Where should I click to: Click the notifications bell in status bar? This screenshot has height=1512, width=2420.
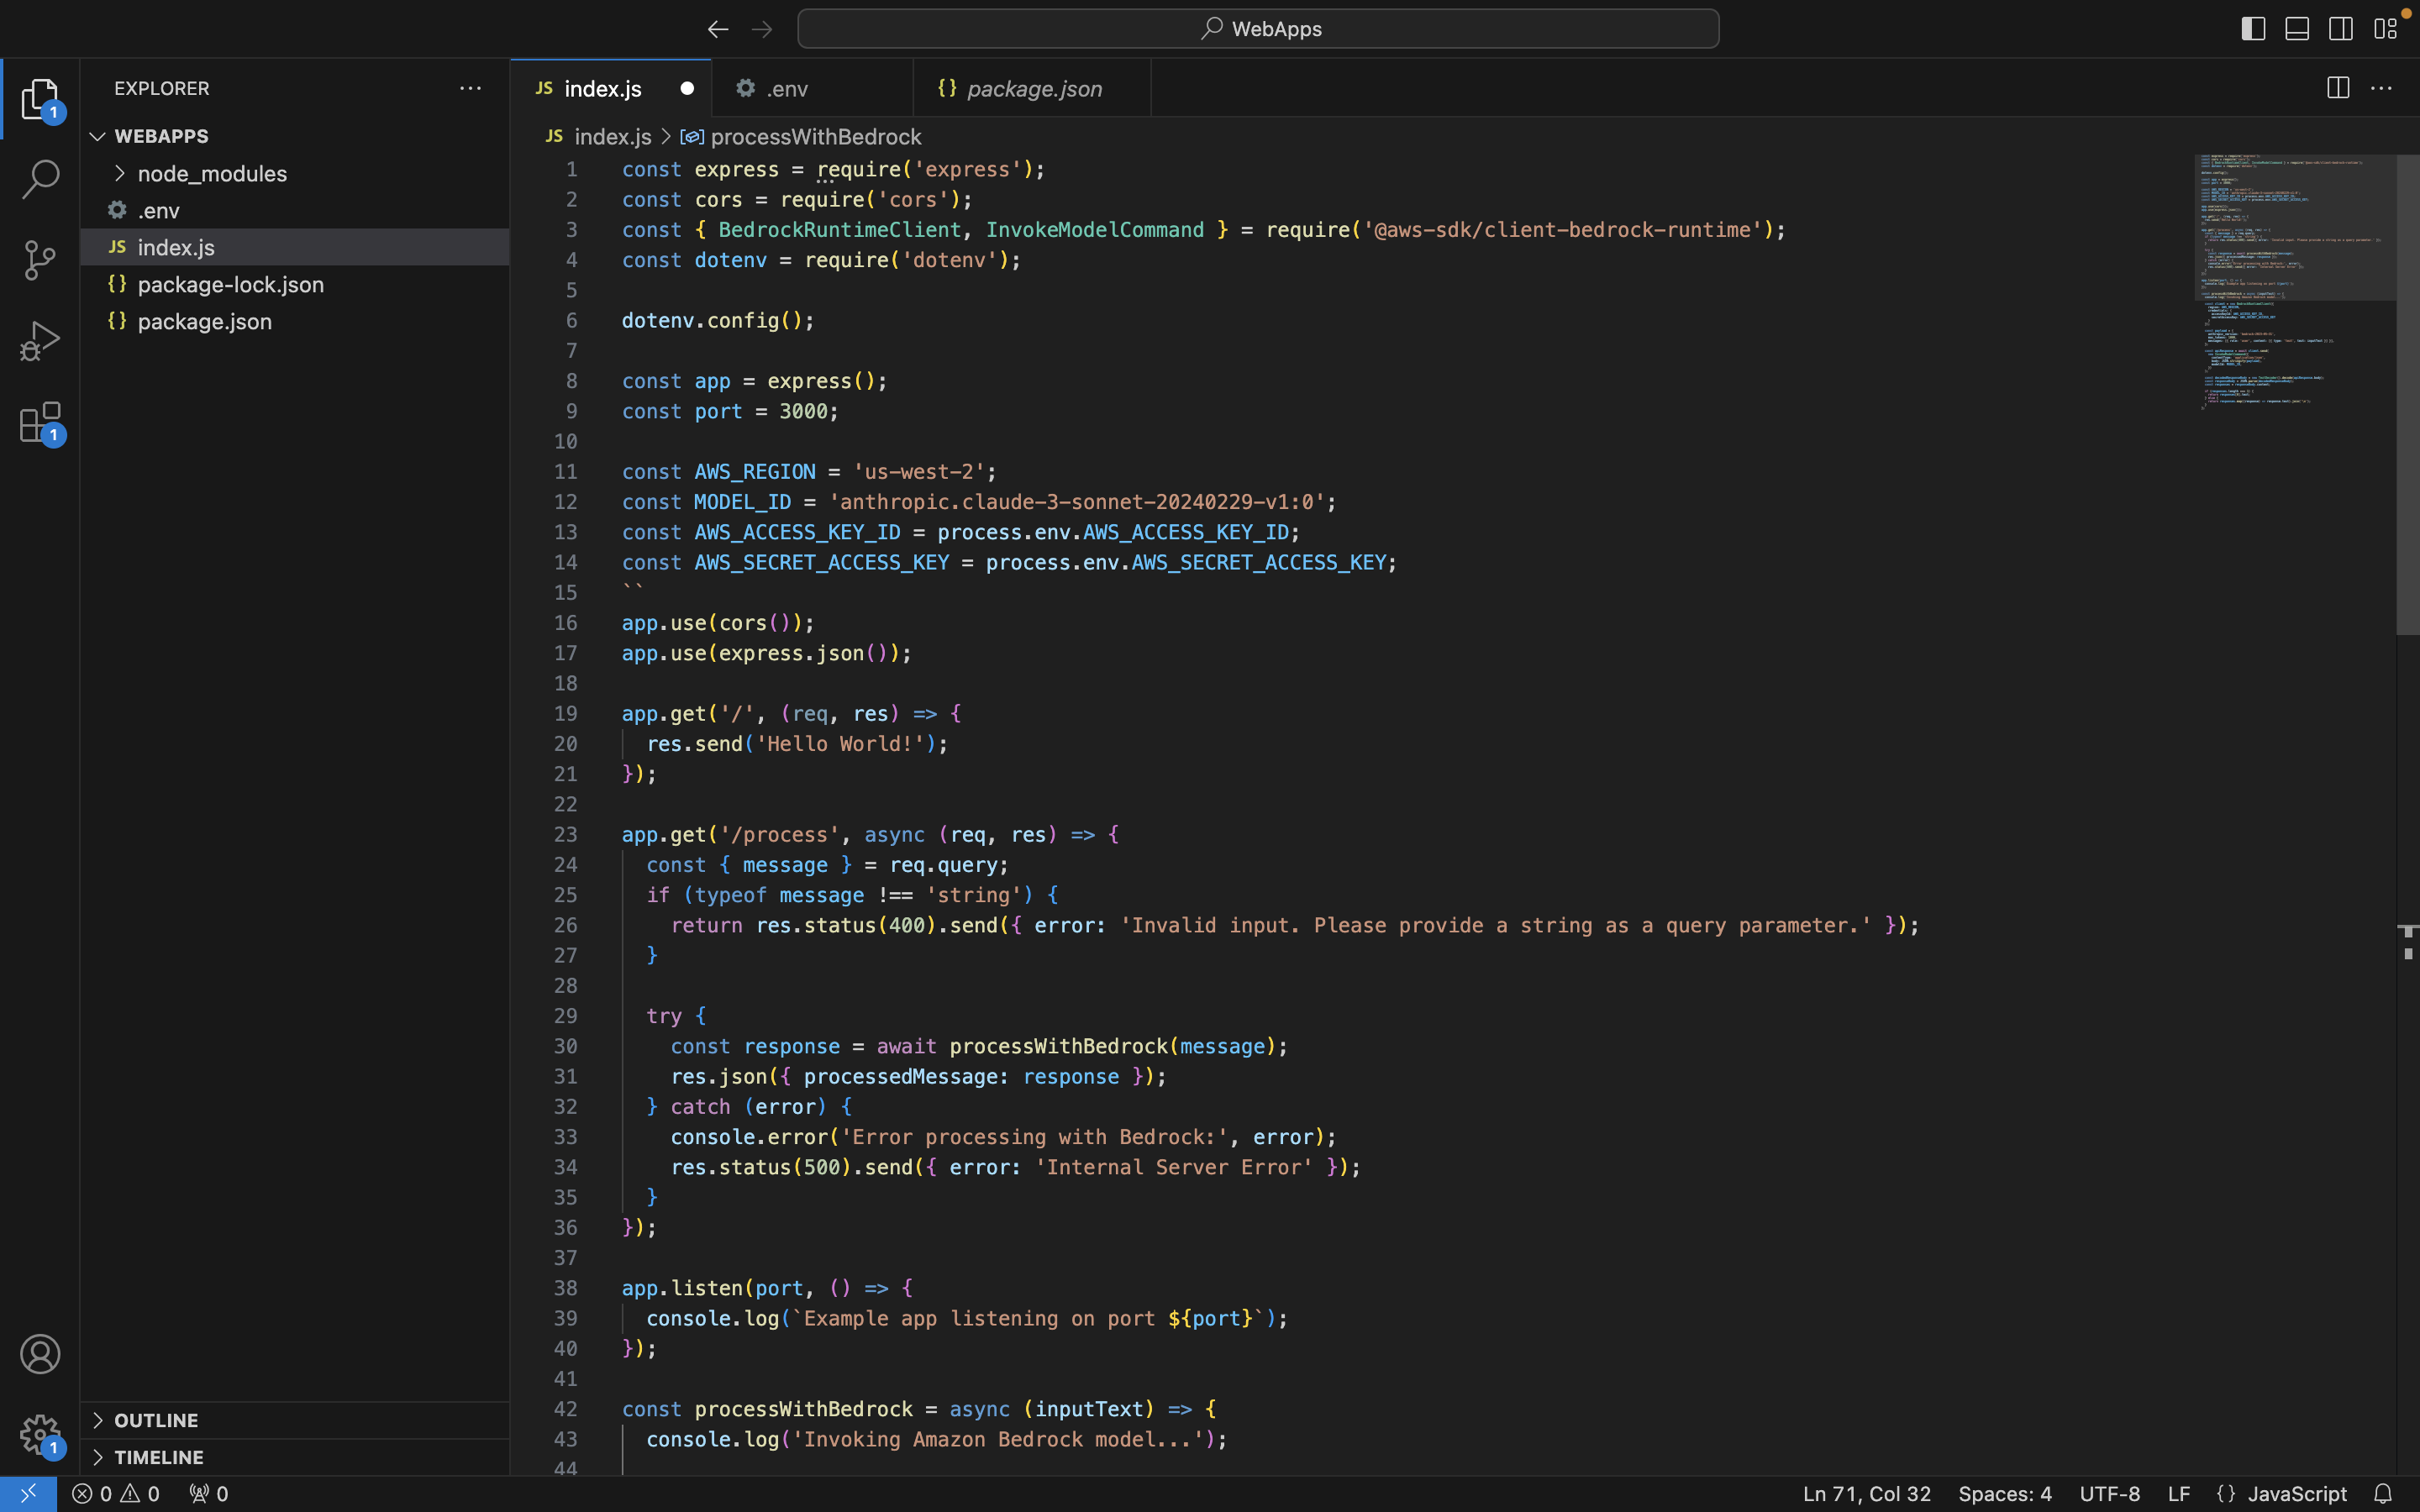point(2383,1493)
